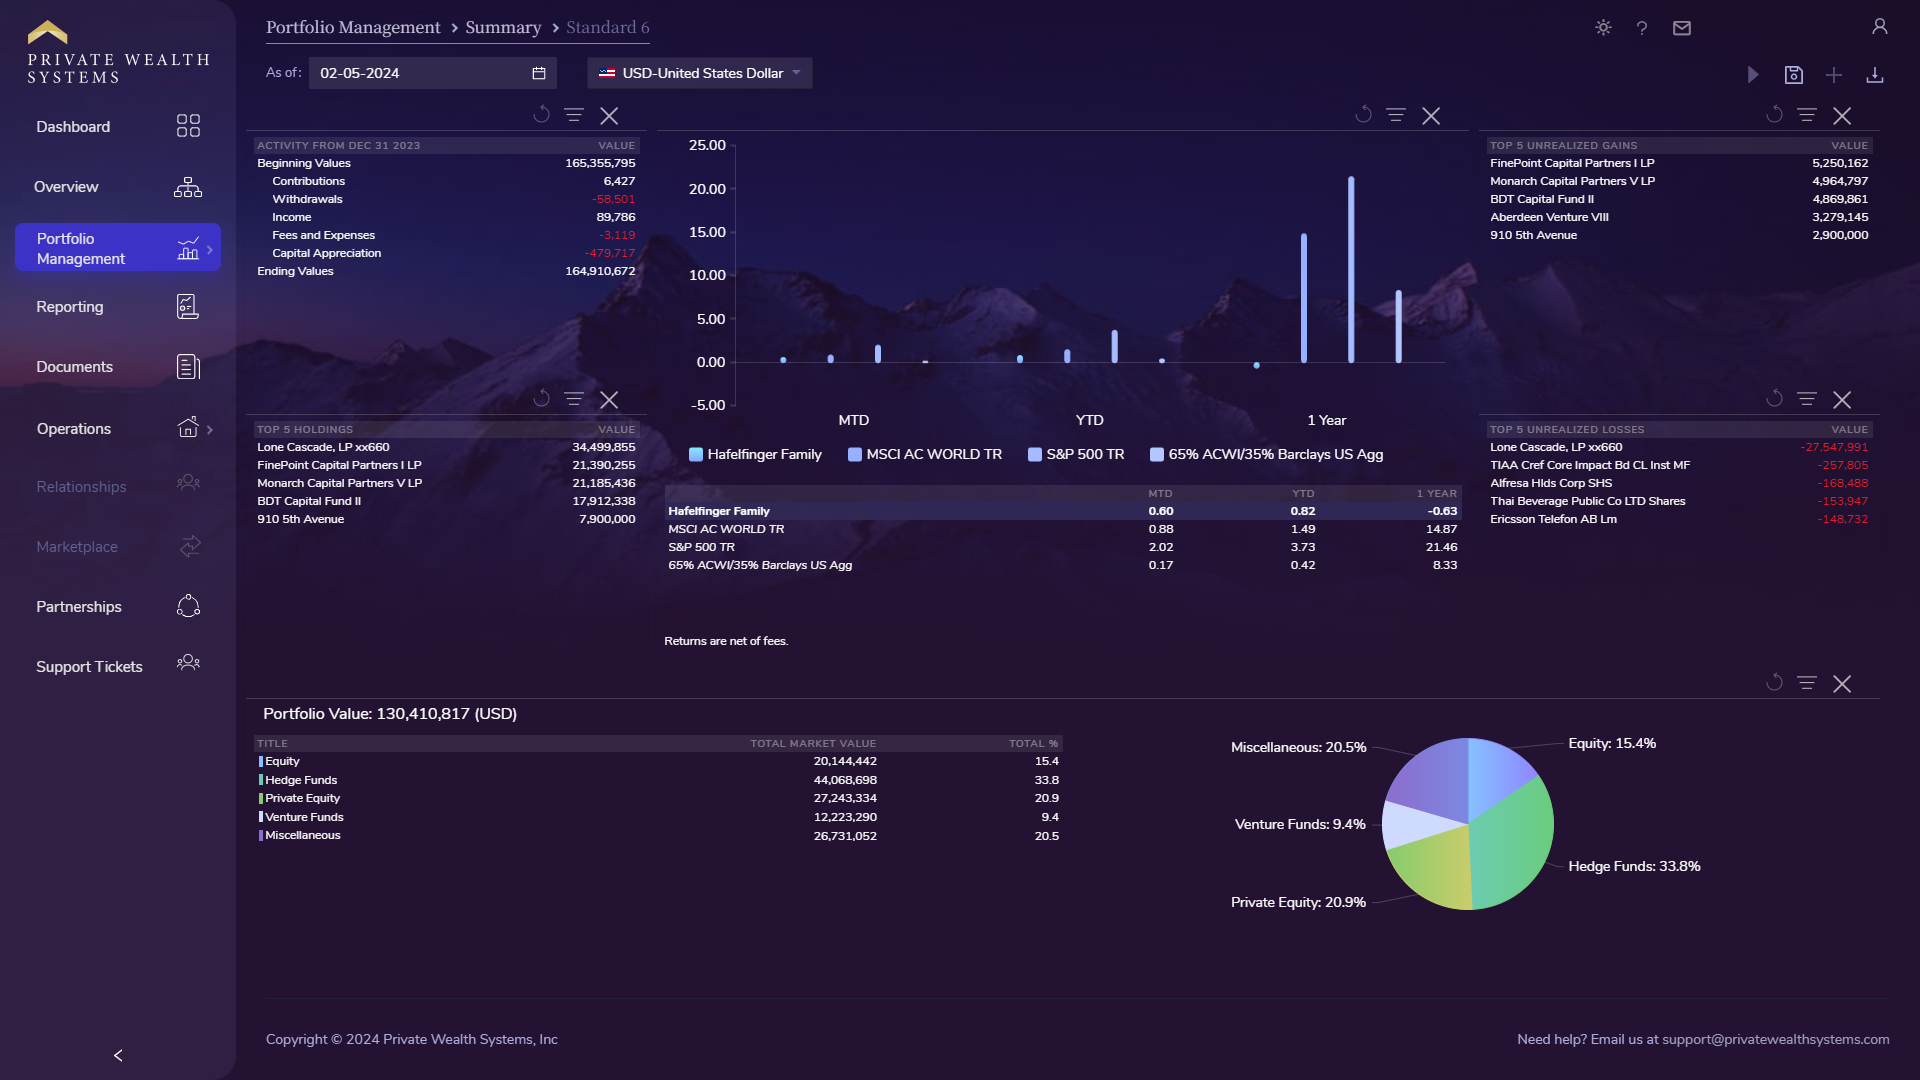The height and width of the screenshot is (1080, 1920).
Task: Save the current view with the save icon
Action: coord(1794,74)
